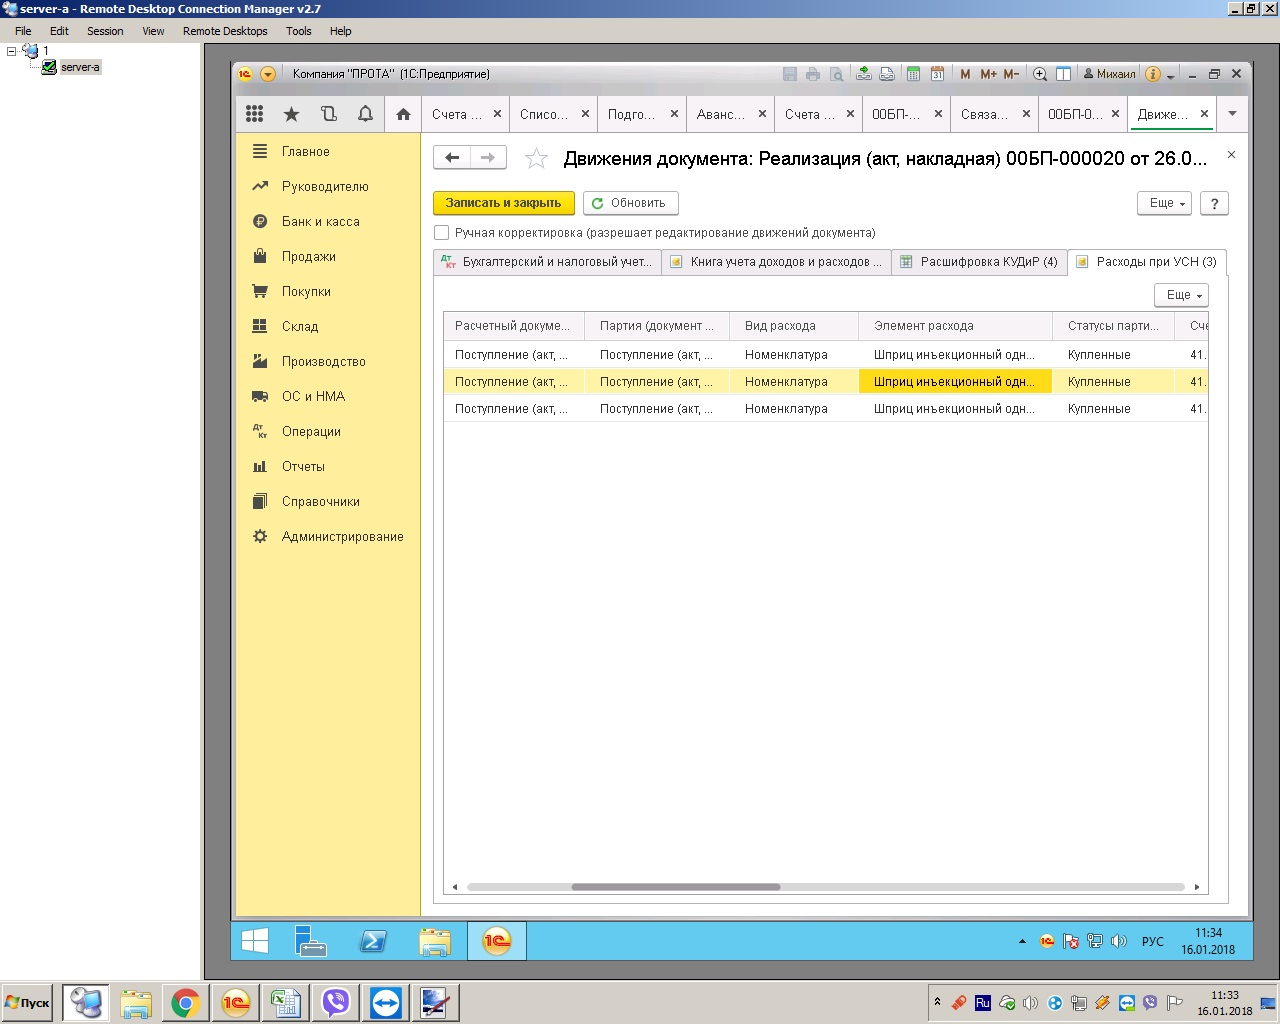Click the follow-link icon in 1C title bar
The width and height of the screenshot is (1280, 1024).
point(886,74)
